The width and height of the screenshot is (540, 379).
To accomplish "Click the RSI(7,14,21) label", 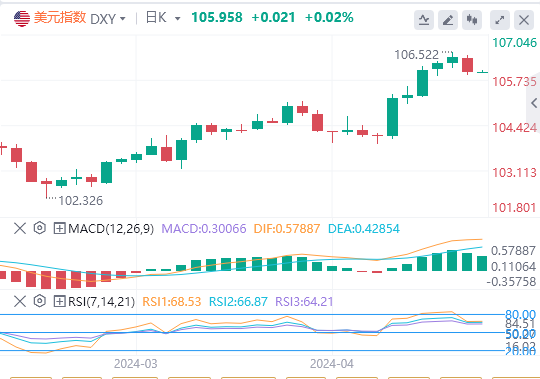I will tap(101, 302).
